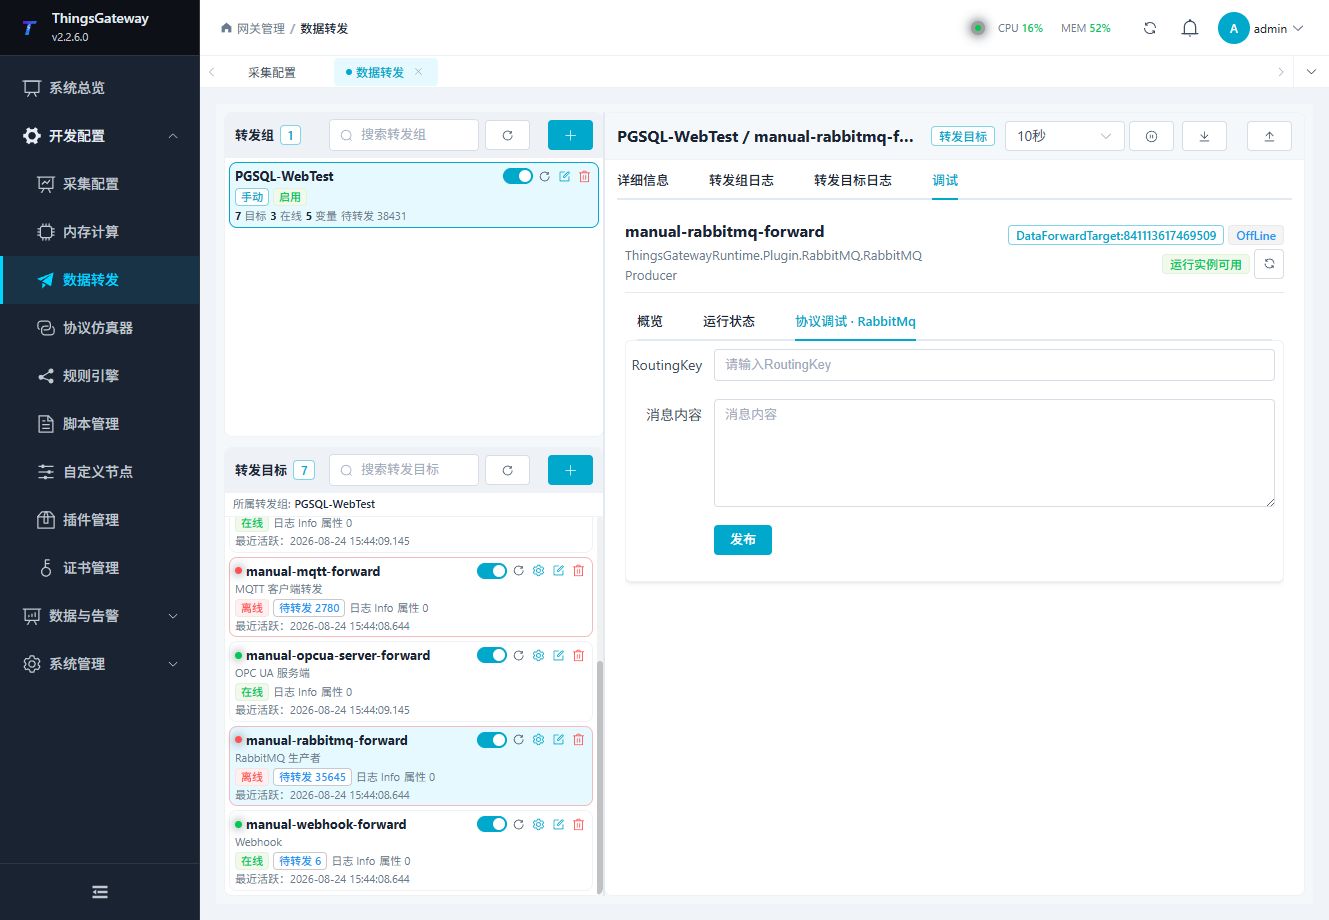Close the 数据转发 page tab

(419, 72)
